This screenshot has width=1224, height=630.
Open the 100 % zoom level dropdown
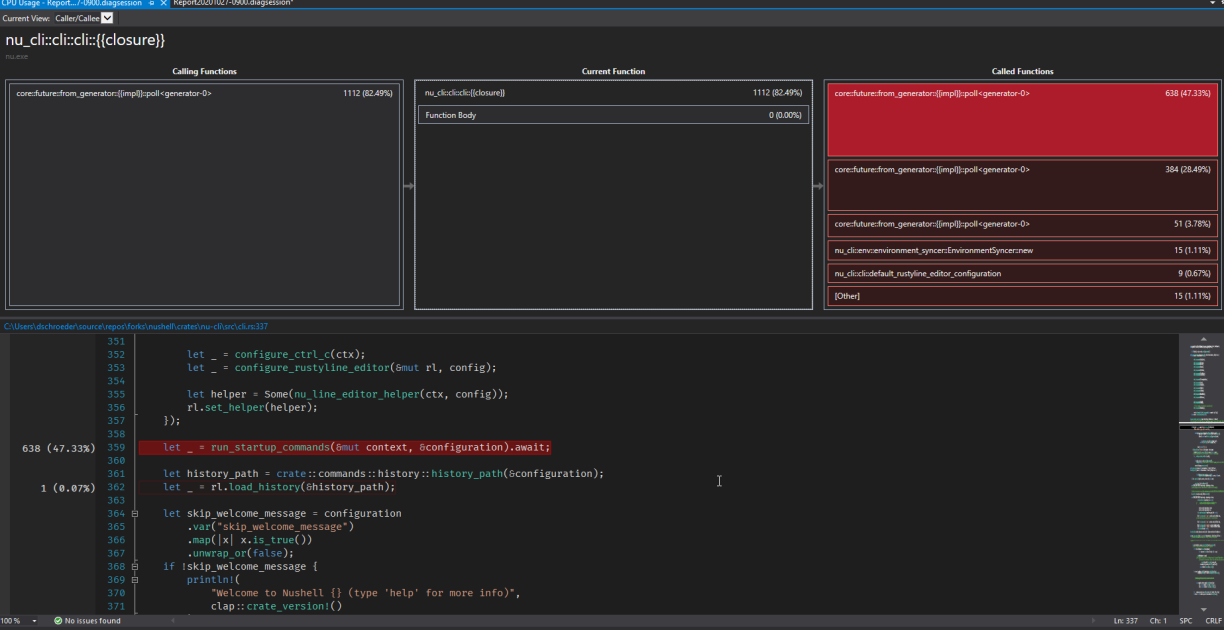[x=34, y=621]
